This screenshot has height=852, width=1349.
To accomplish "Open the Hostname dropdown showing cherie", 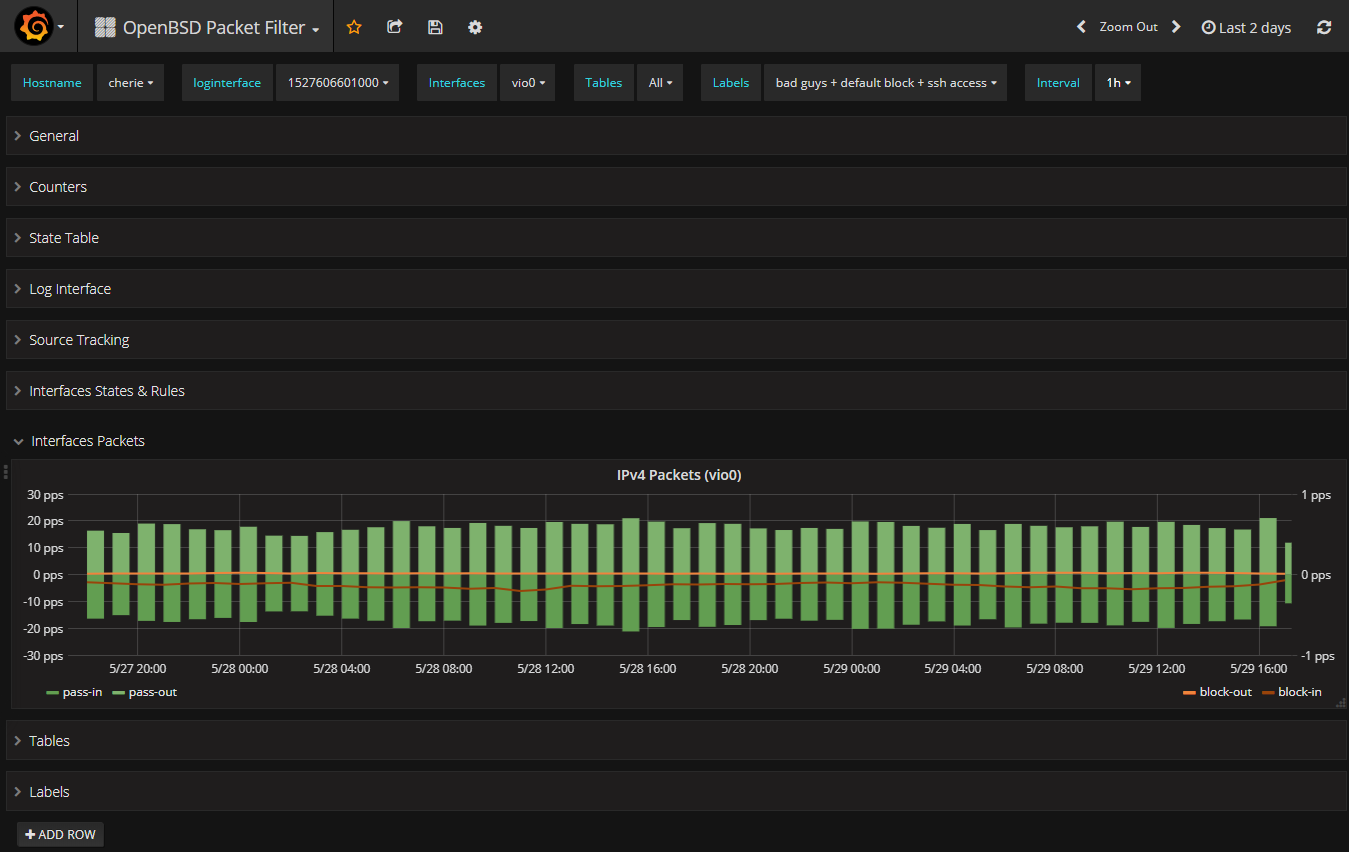I will [131, 83].
